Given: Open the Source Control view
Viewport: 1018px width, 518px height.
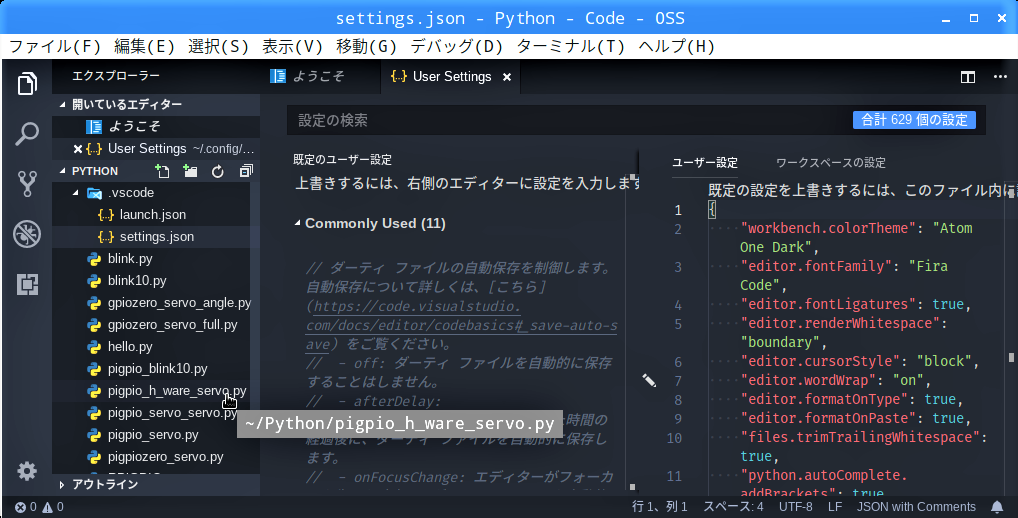Looking at the screenshot, I should click(27, 184).
